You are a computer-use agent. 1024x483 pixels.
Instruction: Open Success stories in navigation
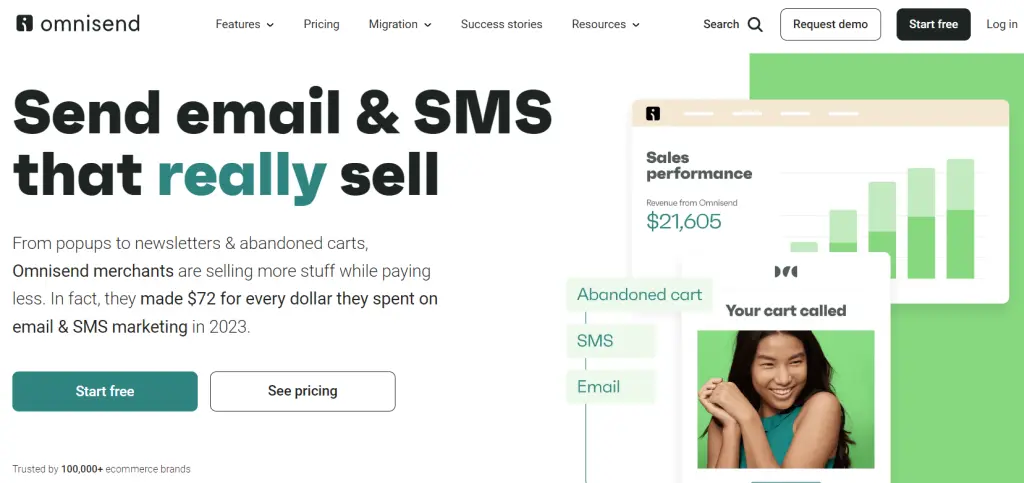501,24
